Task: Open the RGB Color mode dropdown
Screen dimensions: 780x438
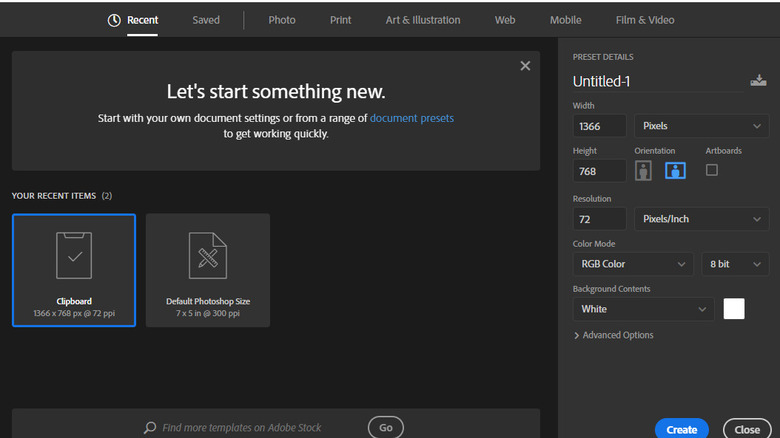Action: point(633,264)
